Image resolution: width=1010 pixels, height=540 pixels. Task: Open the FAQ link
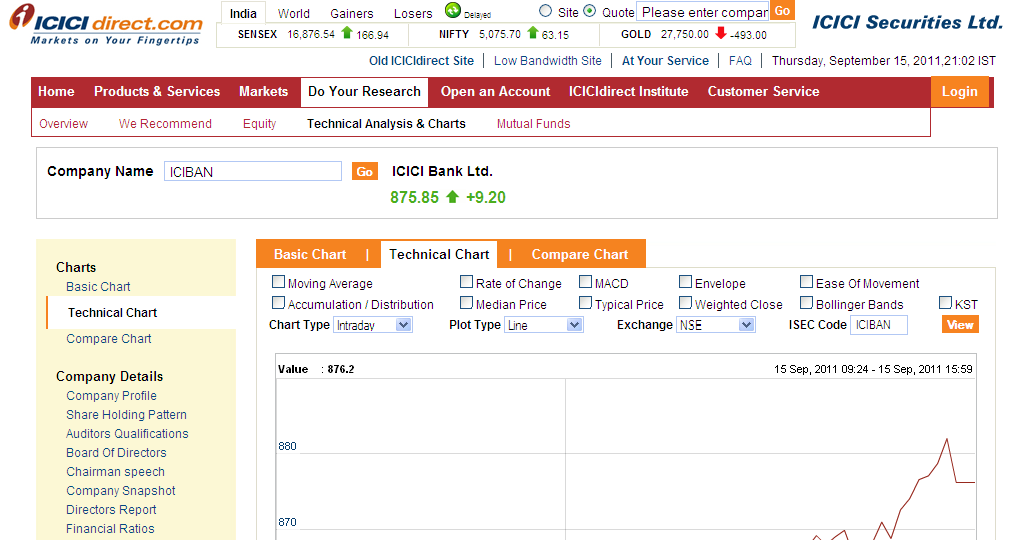(x=740, y=61)
